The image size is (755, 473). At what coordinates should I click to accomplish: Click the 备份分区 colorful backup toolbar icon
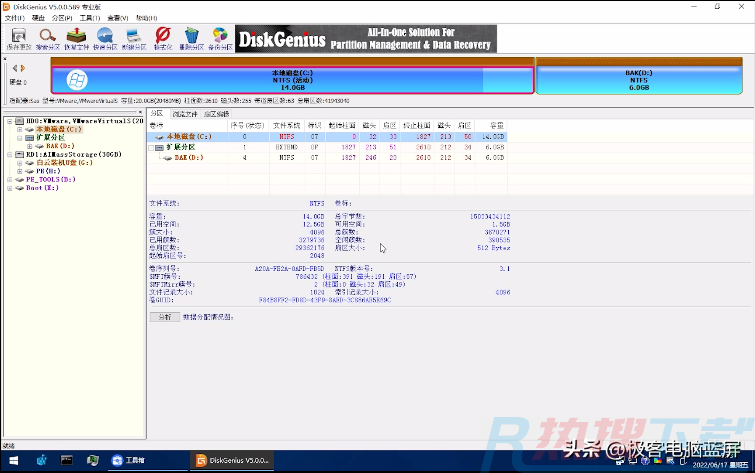pyautogui.click(x=220, y=39)
